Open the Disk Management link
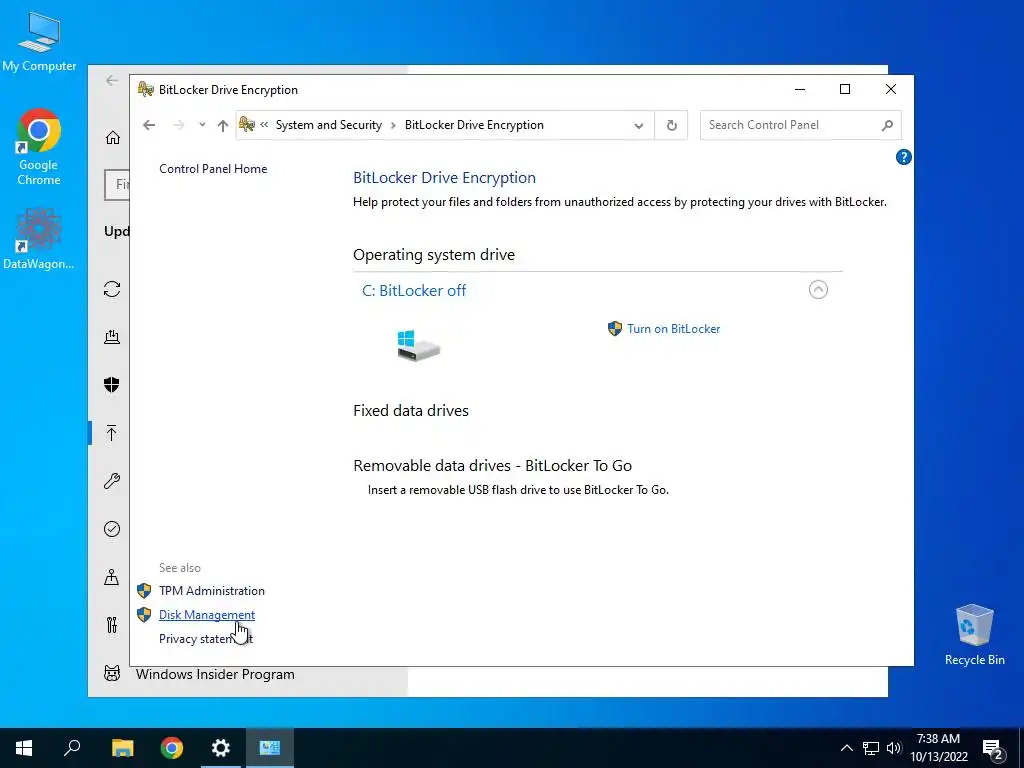Viewport: 1024px width, 768px height. pyautogui.click(x=206, y=615)
